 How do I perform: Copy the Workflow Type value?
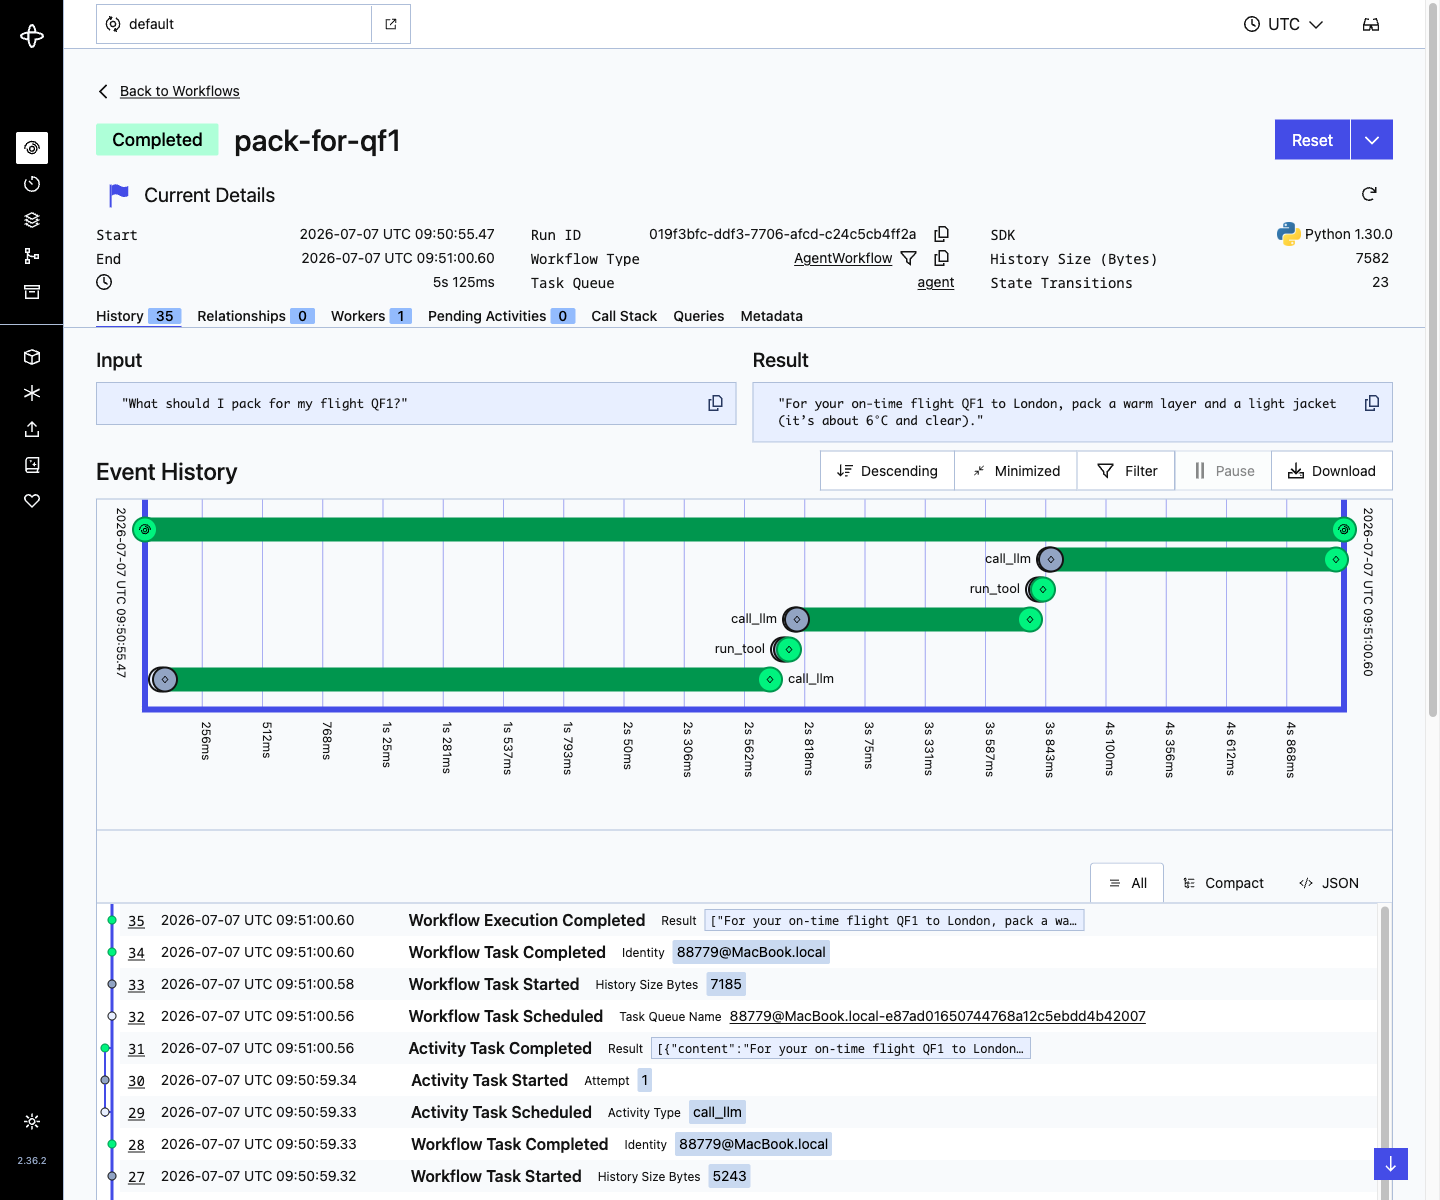point(941,258)
